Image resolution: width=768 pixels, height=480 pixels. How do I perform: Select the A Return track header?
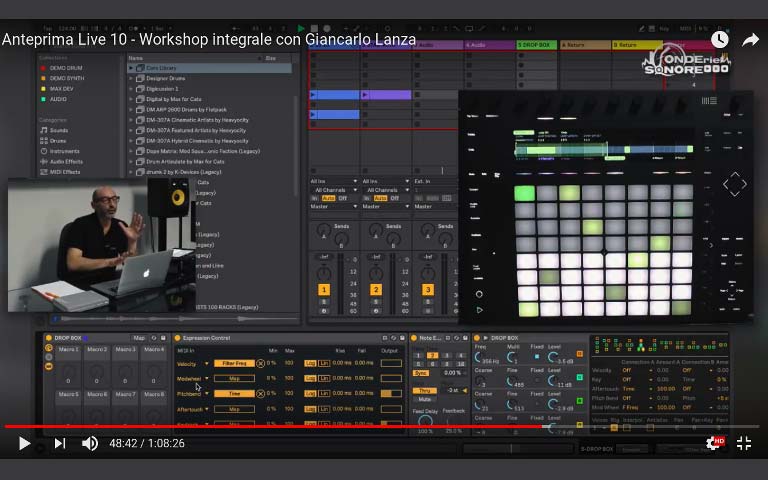tap(585, 45)
